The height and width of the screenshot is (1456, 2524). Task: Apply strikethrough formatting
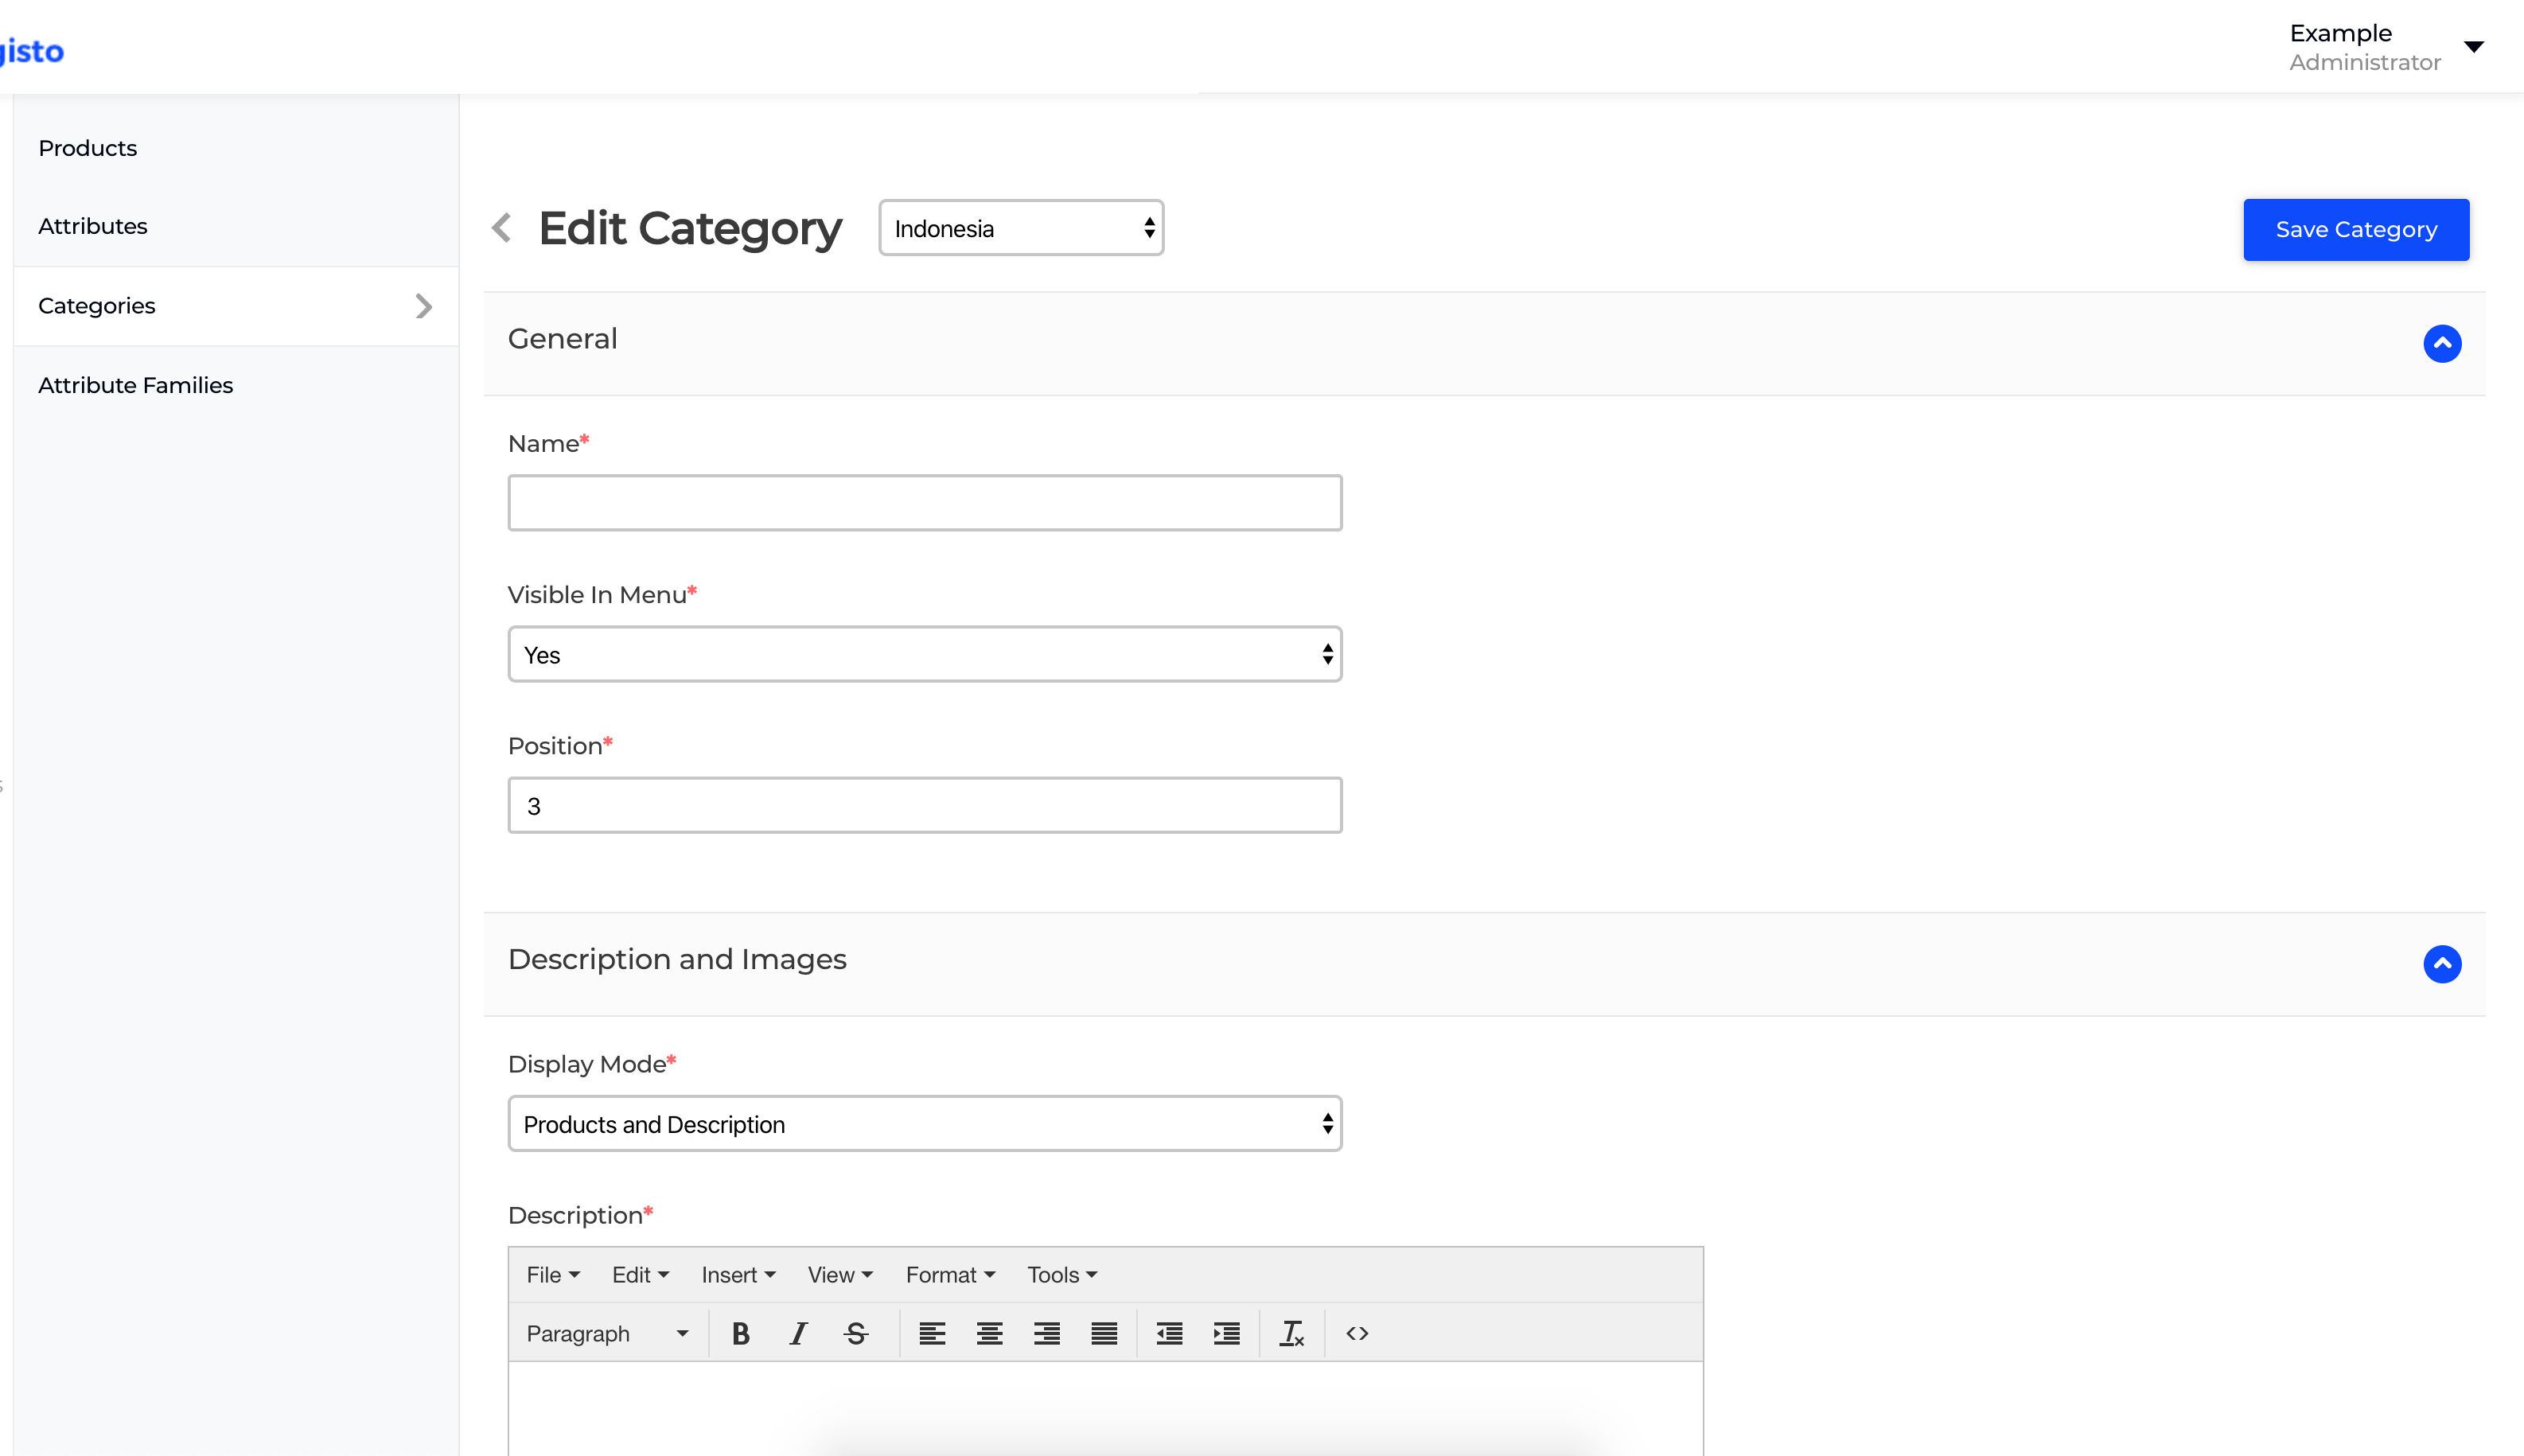click(856, 1333)
